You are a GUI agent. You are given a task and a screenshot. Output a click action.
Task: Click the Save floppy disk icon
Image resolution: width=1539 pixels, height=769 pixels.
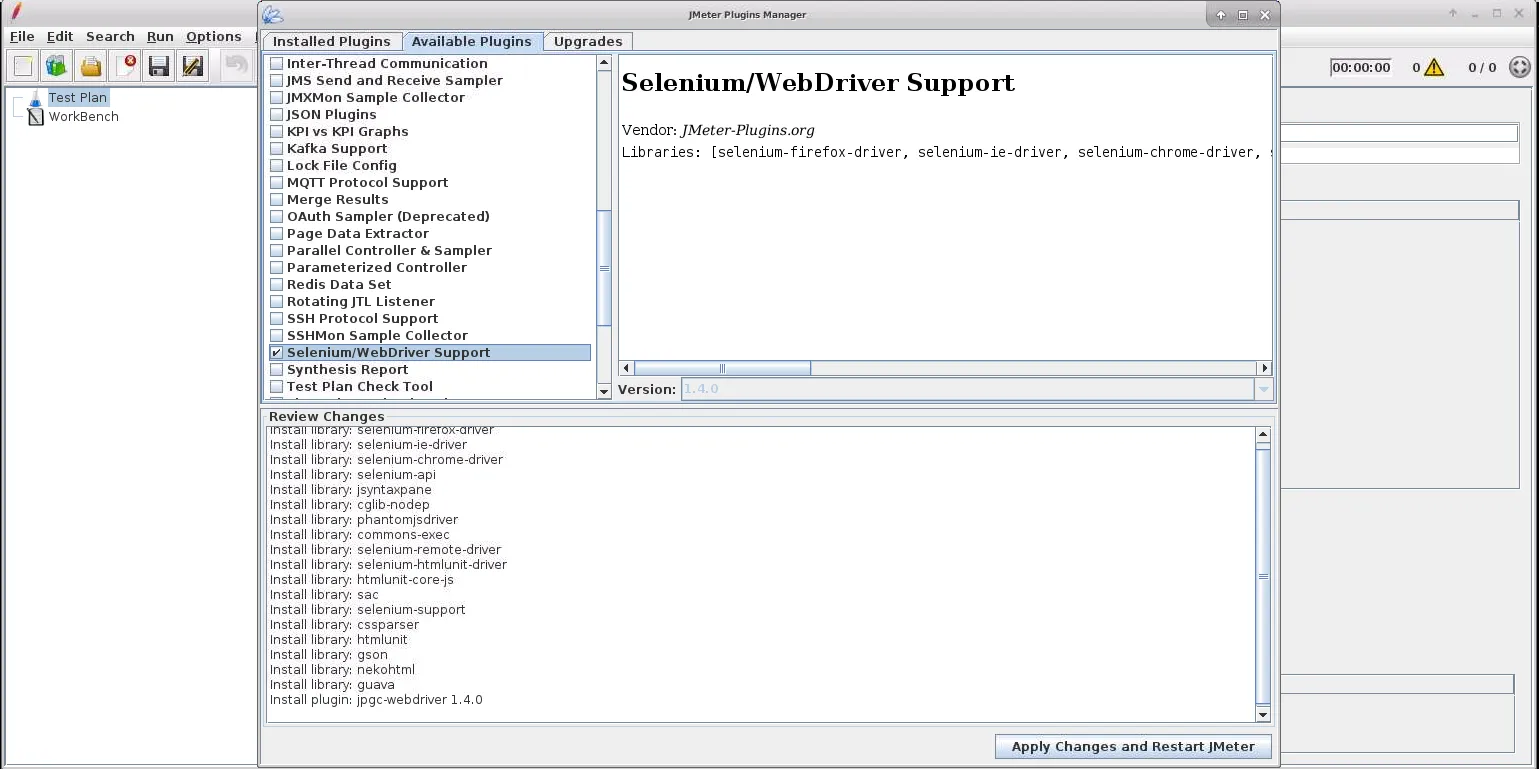coord(158,67)
